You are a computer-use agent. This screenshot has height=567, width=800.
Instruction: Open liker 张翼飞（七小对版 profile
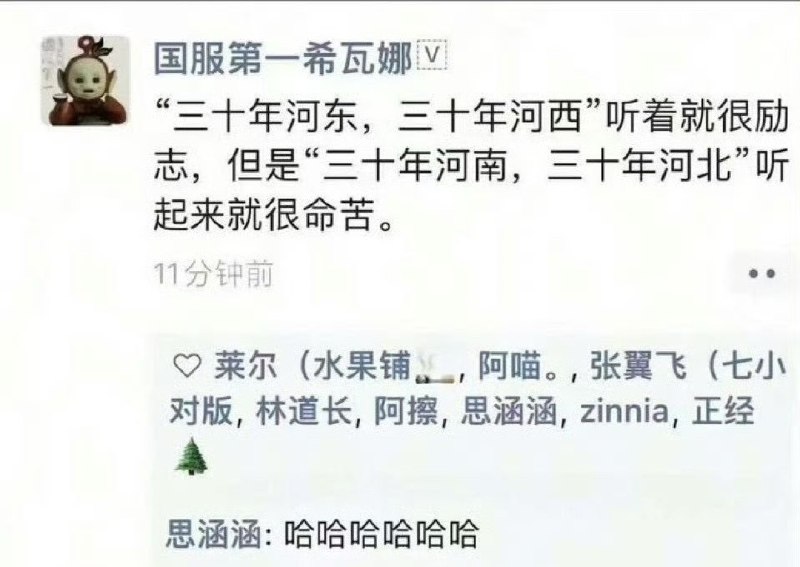(x=688, y=366)
